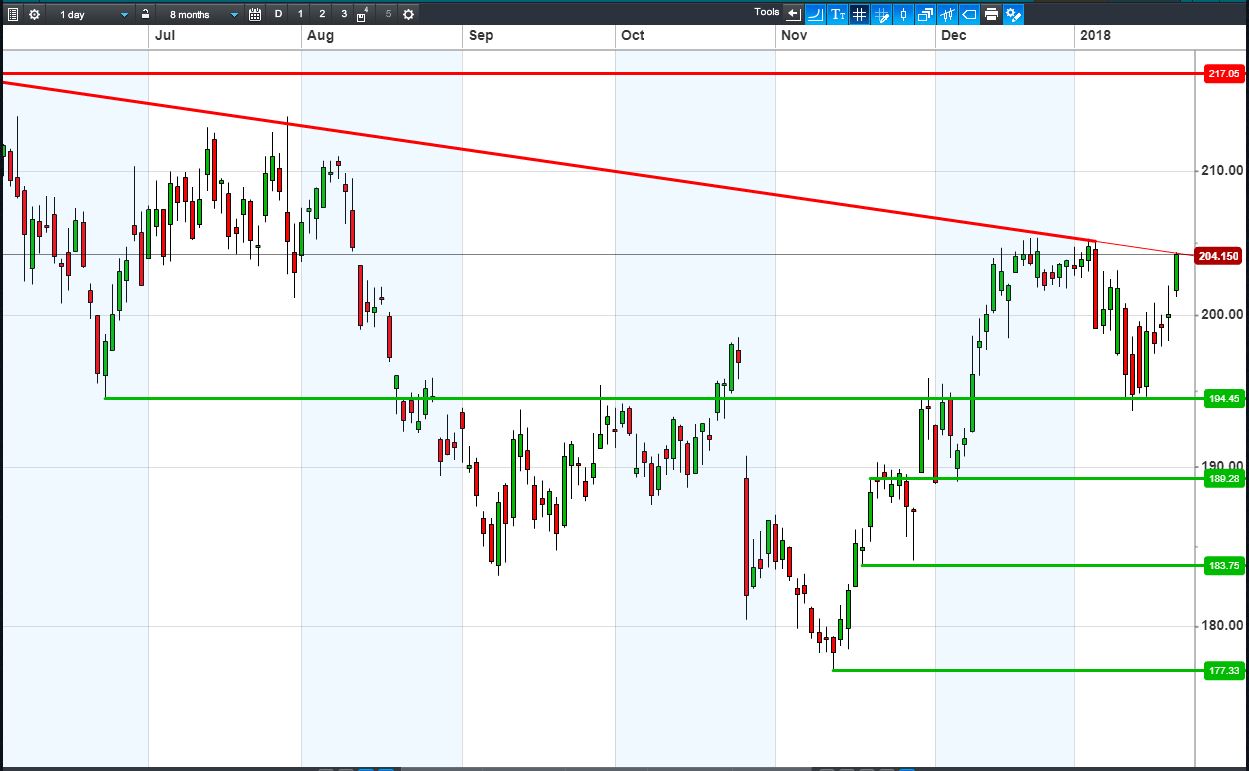Screen dimensions: 1249x771
Task: Toggle the time range lock icon
Action: pos(146,14)
